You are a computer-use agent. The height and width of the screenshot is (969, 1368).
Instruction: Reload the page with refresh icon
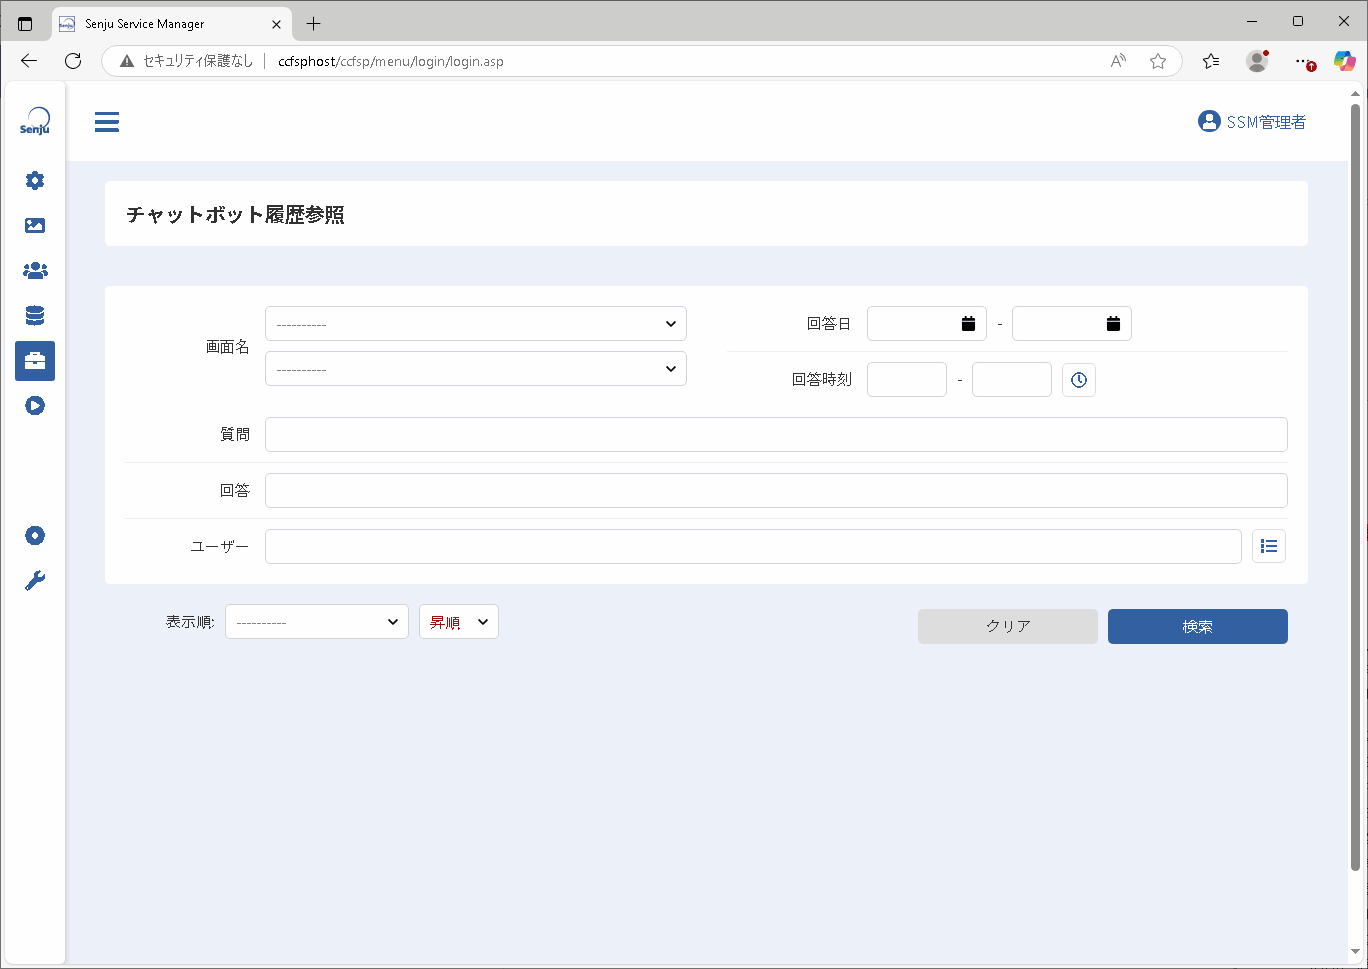click(x=73, y=61)
